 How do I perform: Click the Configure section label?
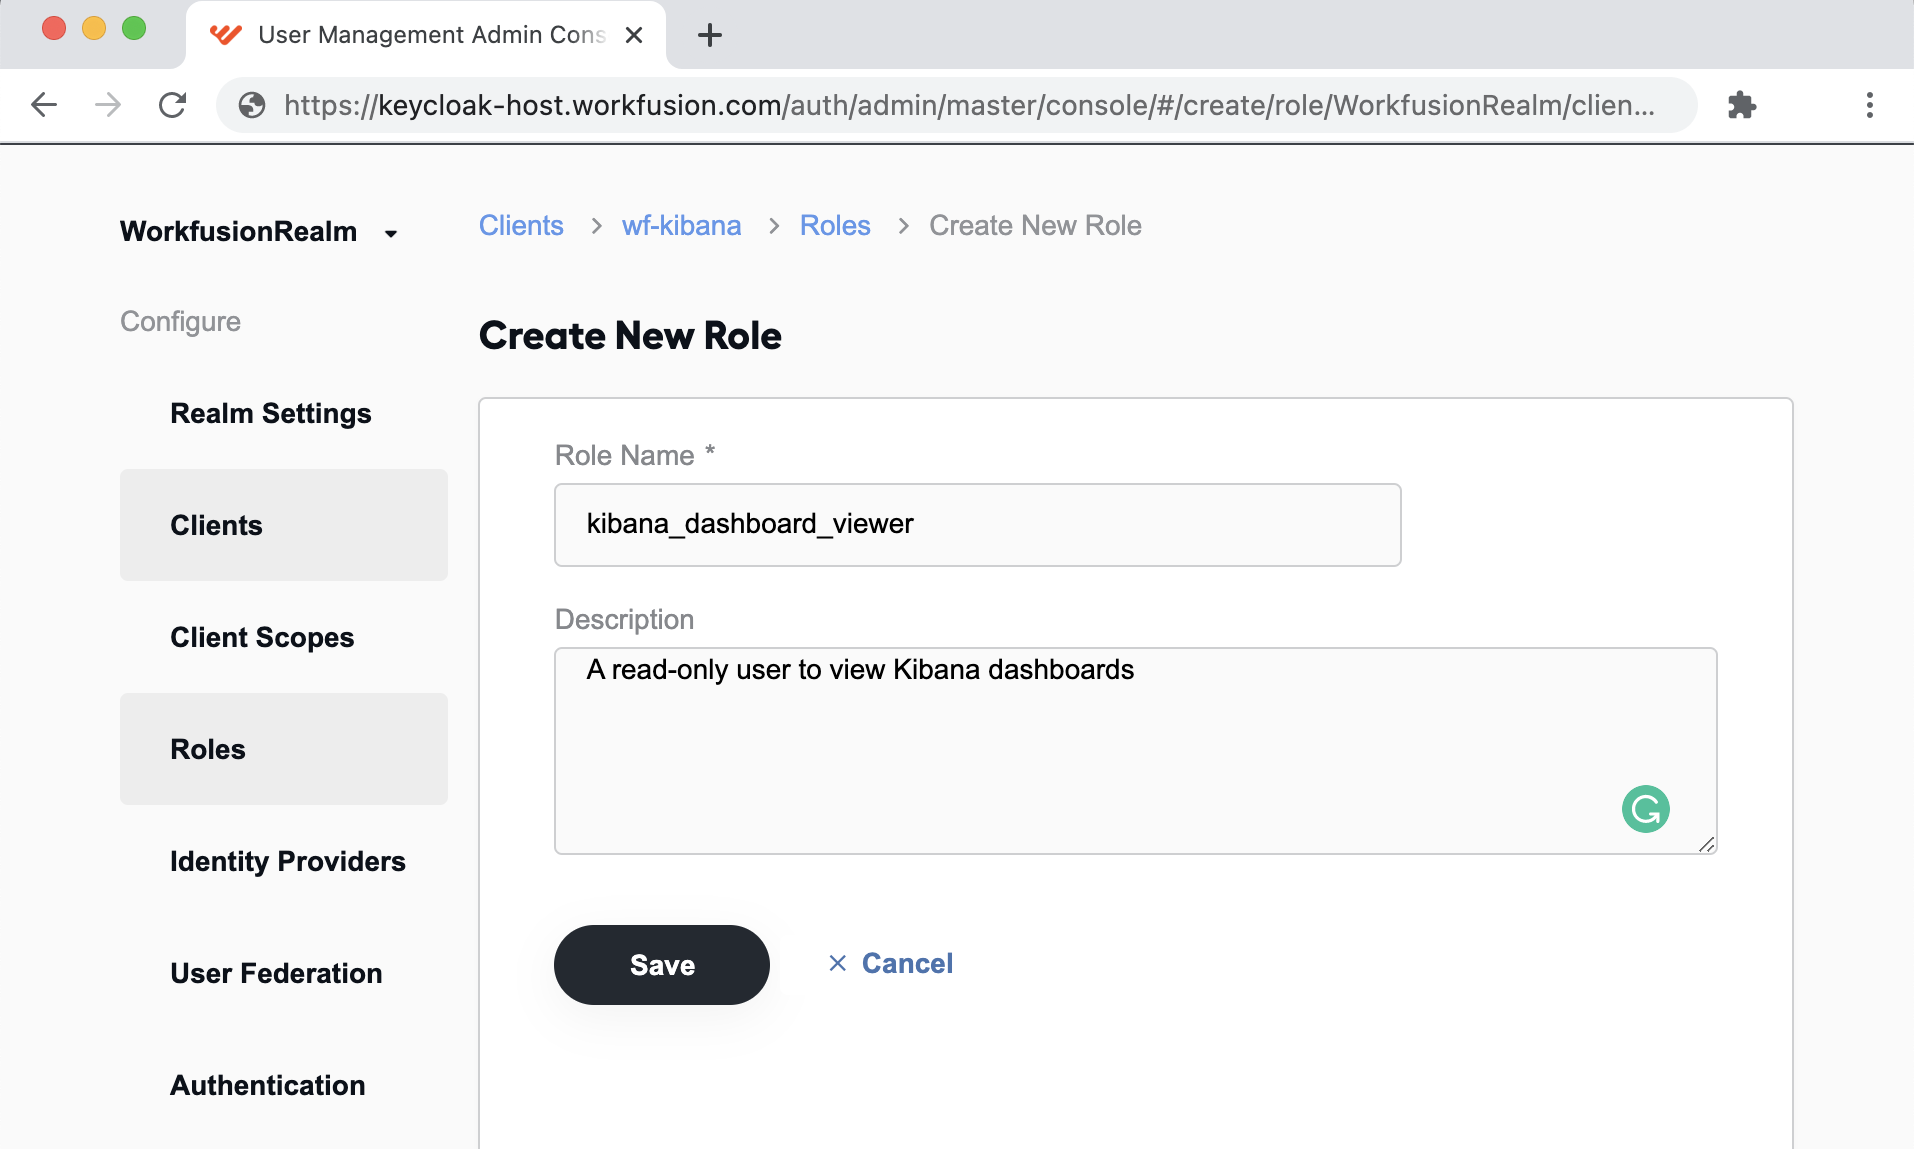180,321
